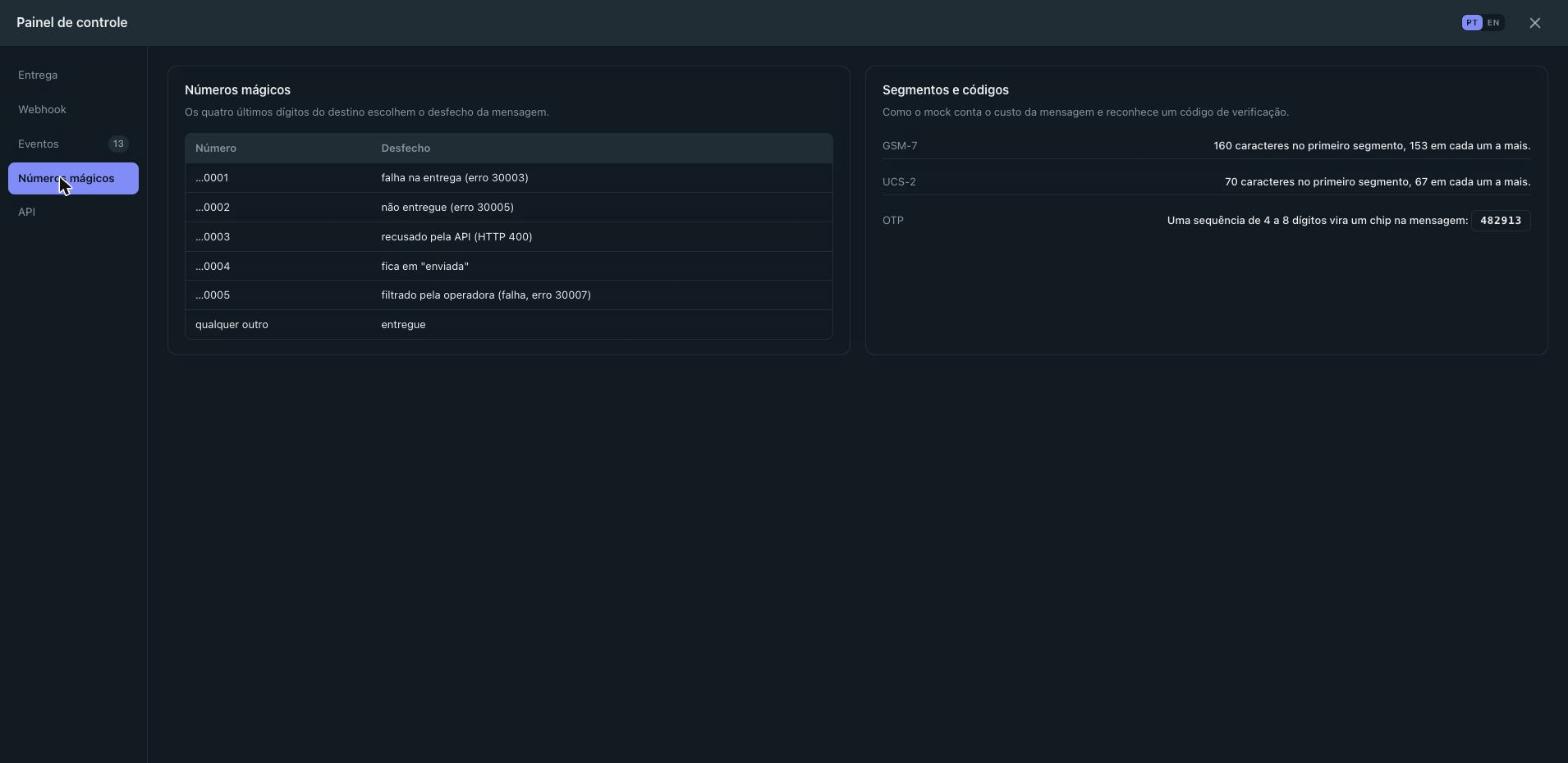Select the ...0001 number cell
Viewport: 1568px width, 763px height.
click(x=212, y=178)
